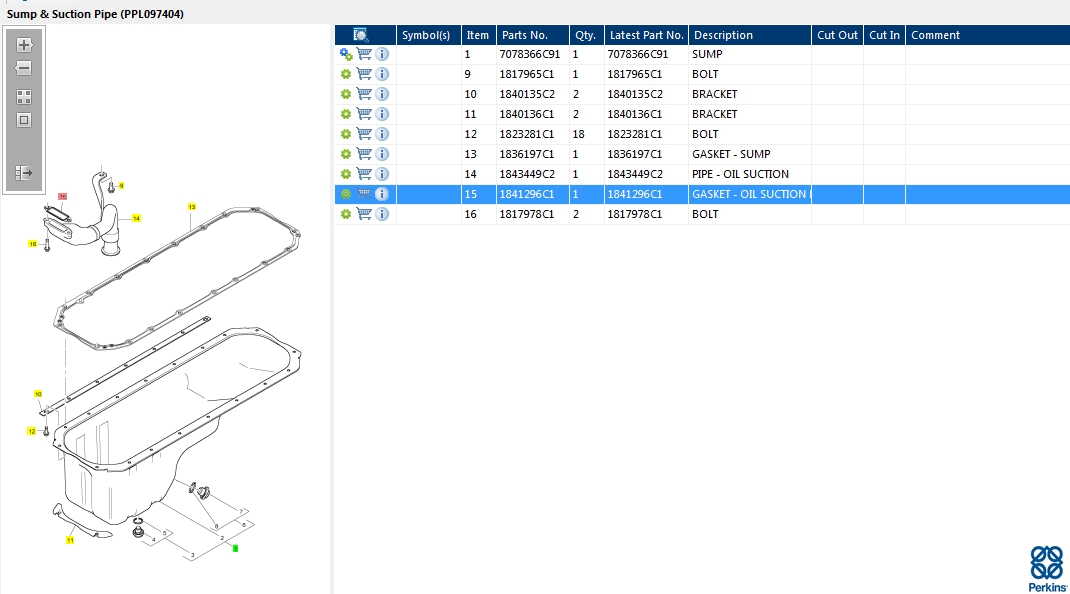Click the Perkins logo

coord(1046,568)
